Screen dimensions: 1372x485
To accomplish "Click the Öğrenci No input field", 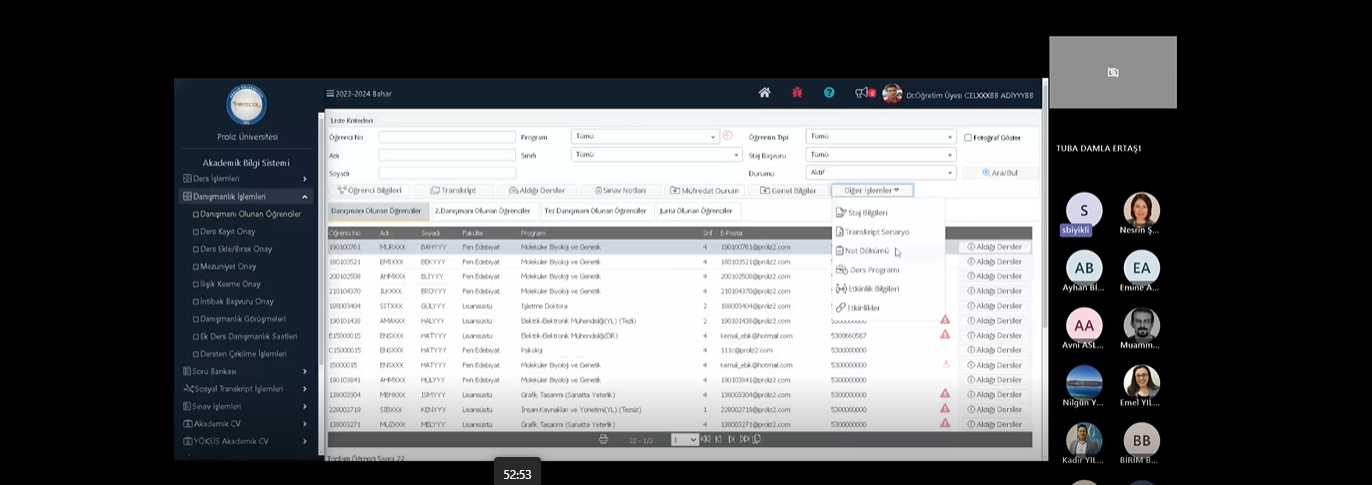I will pos(446,137).
